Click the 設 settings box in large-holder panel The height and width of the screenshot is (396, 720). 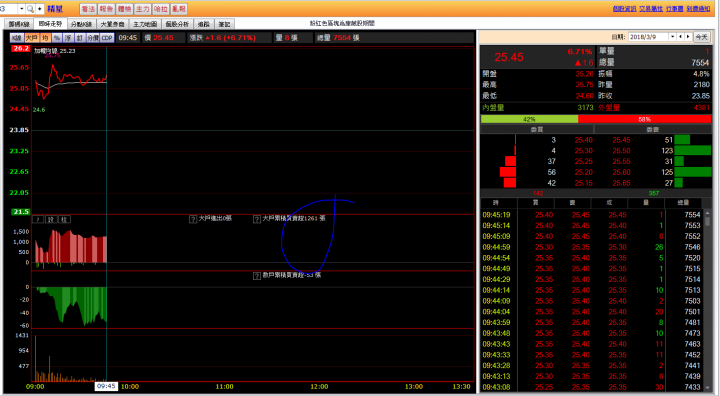[x=51, y=220]
